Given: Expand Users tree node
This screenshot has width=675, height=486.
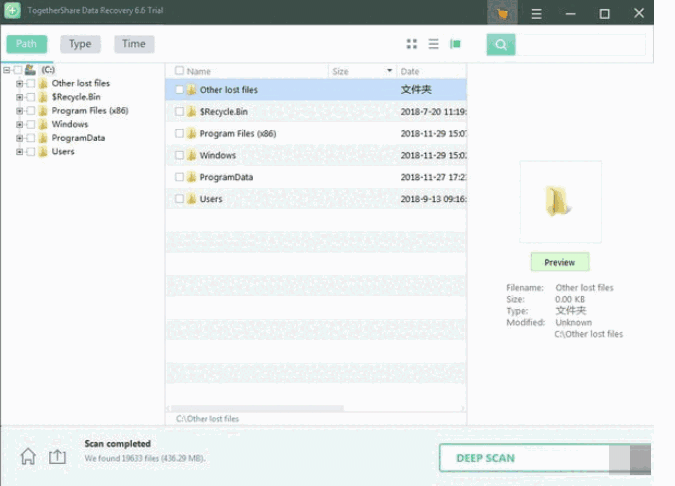Looking at the screenshot, I should click(x=19, y=152).
